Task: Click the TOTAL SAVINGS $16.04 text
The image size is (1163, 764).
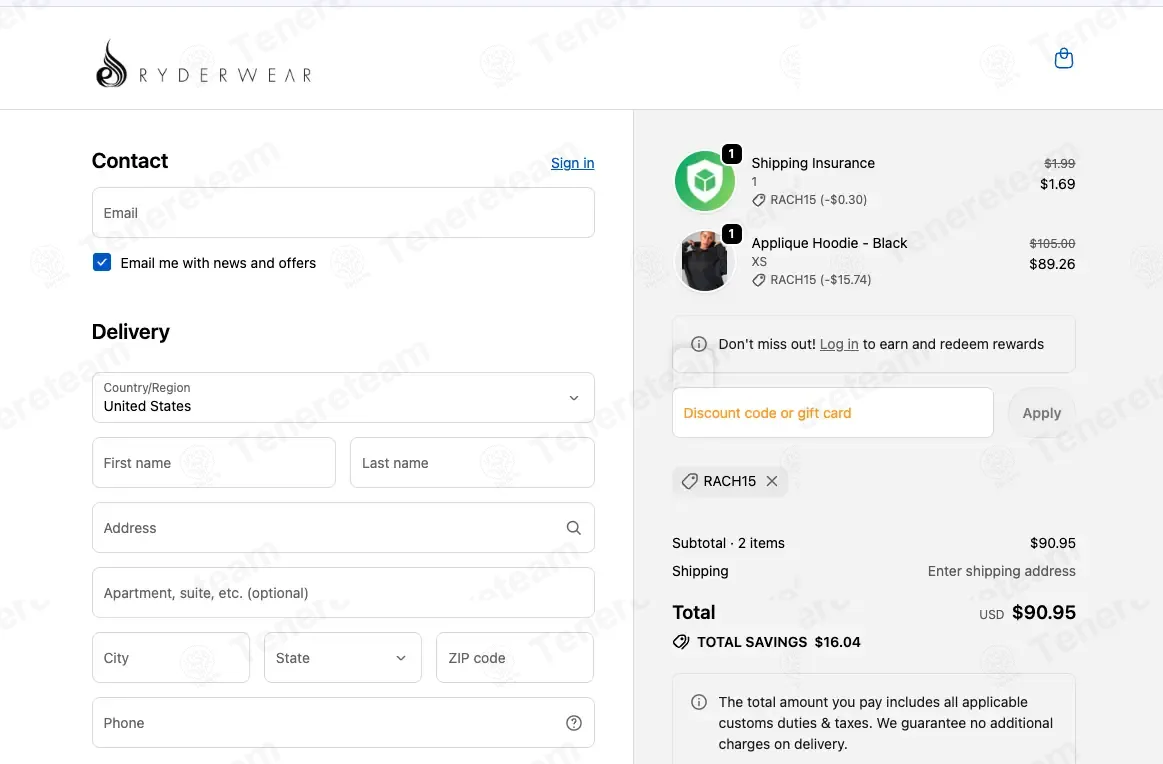Action: (779, 642)
